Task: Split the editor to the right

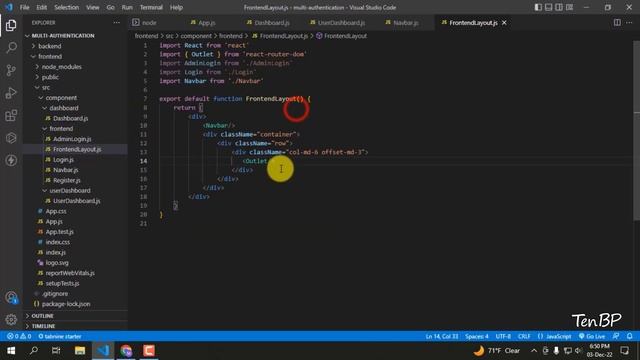Action: pos(617,23)
